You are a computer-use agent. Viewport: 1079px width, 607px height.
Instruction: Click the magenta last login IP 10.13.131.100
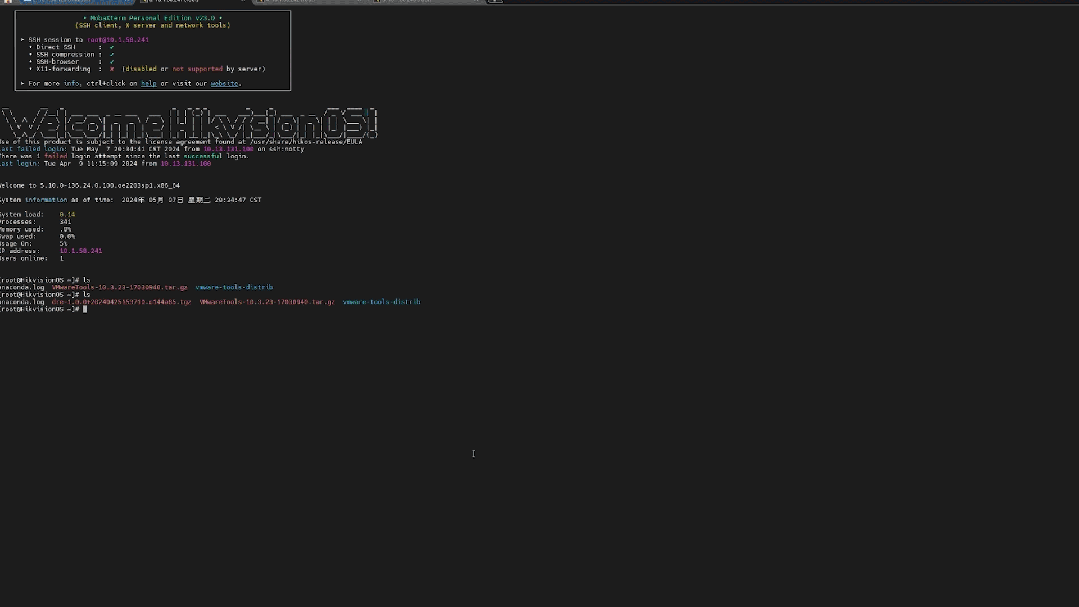pos(186,164)
